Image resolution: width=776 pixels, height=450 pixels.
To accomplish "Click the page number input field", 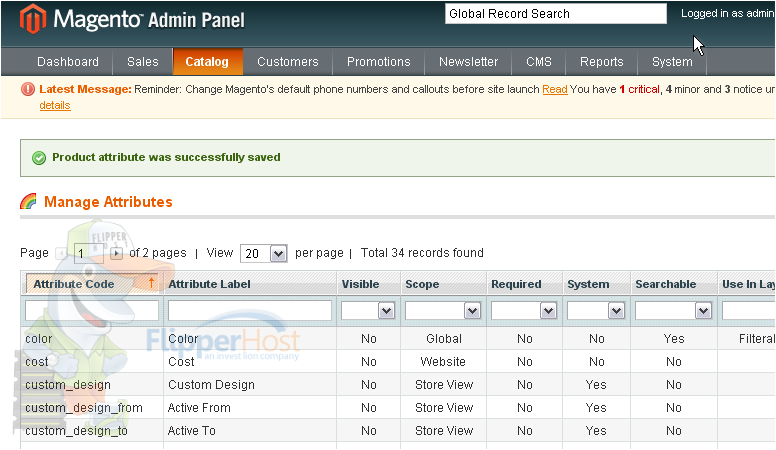I will click(88, 254).
